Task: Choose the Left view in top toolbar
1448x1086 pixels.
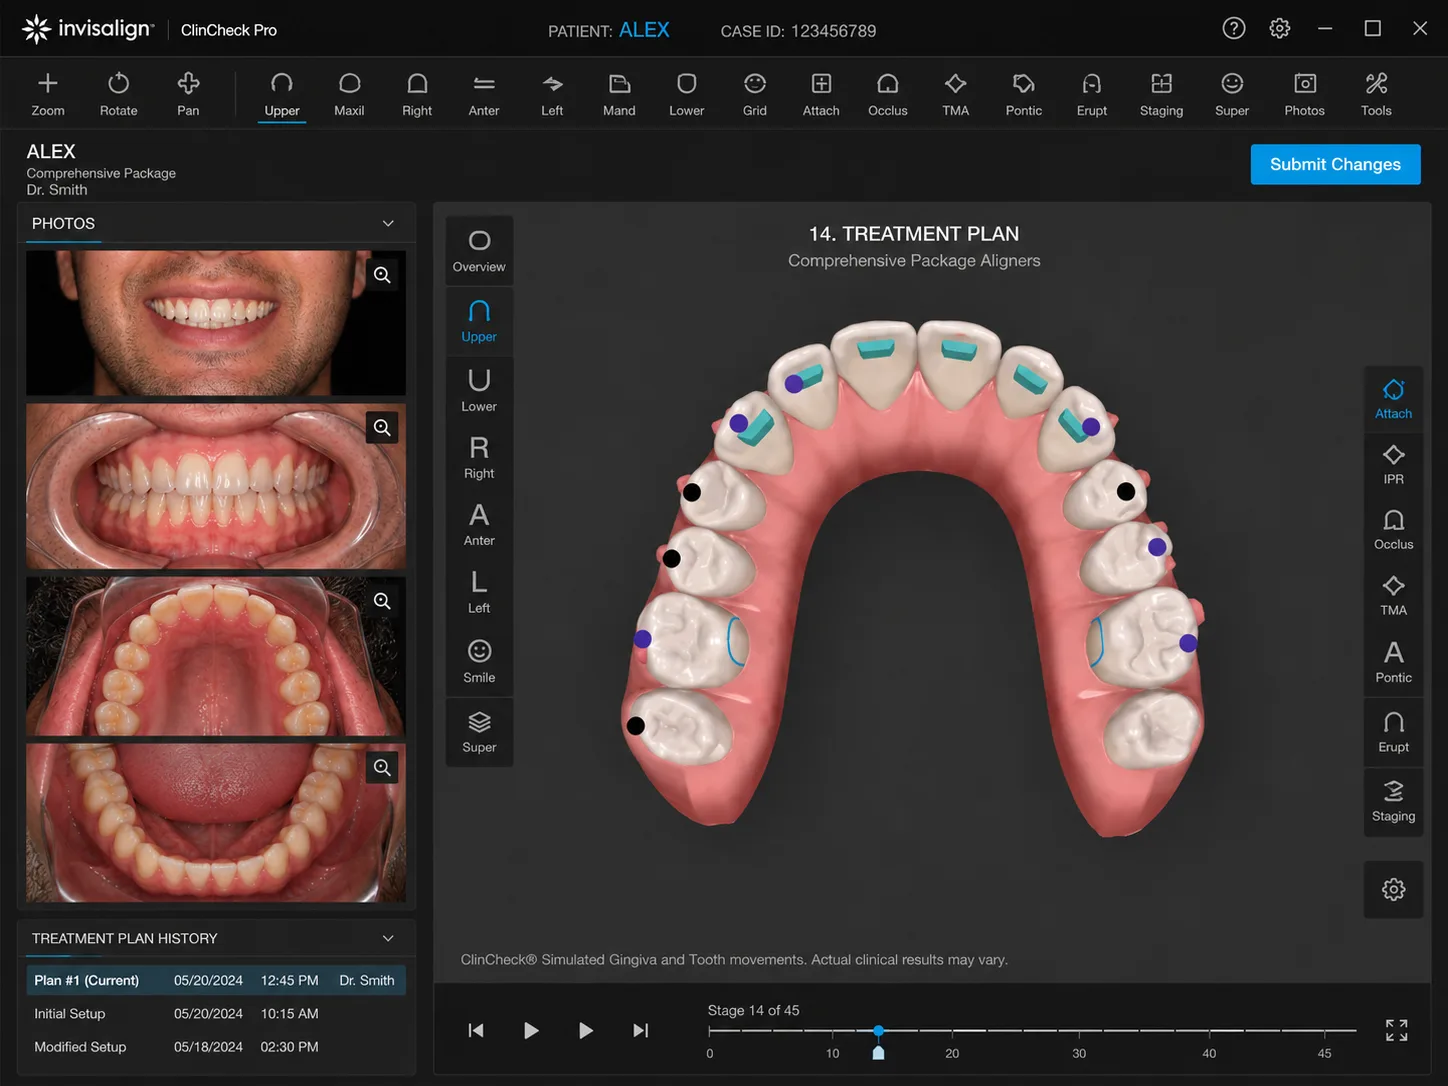Action: 552,94
